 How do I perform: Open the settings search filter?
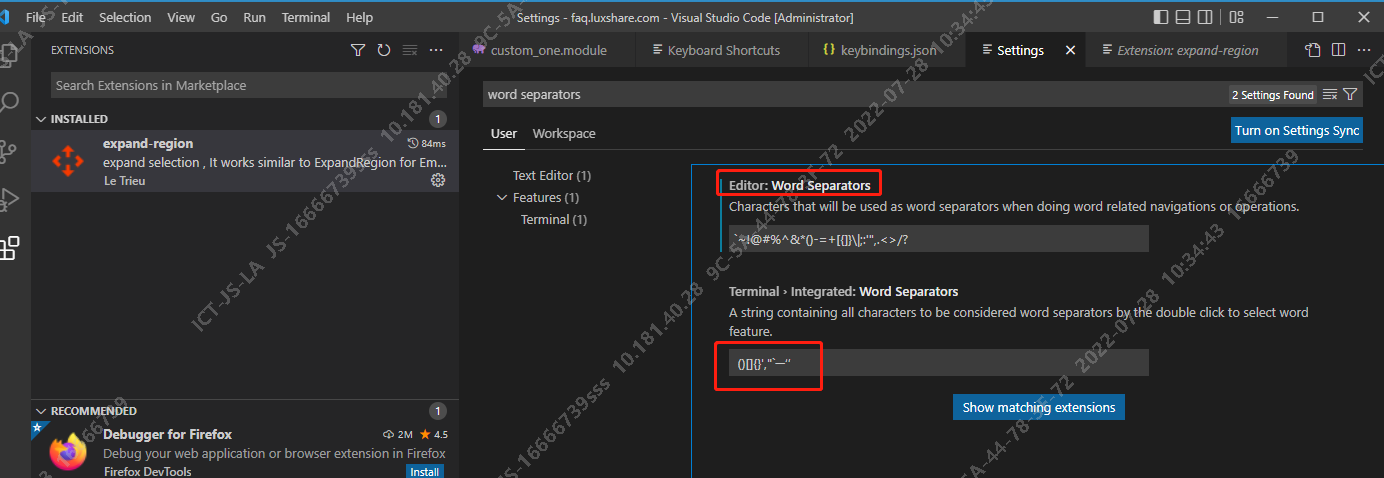pyautogui.click(x=1350, y=94)
